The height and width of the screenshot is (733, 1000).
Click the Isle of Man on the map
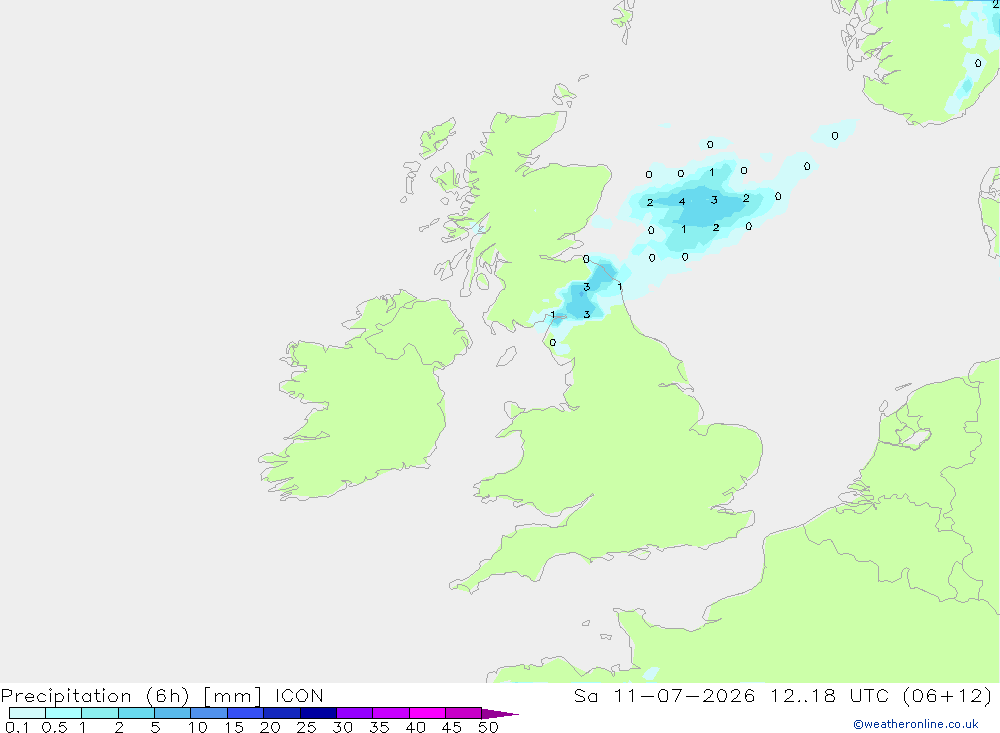pos(506,356)
